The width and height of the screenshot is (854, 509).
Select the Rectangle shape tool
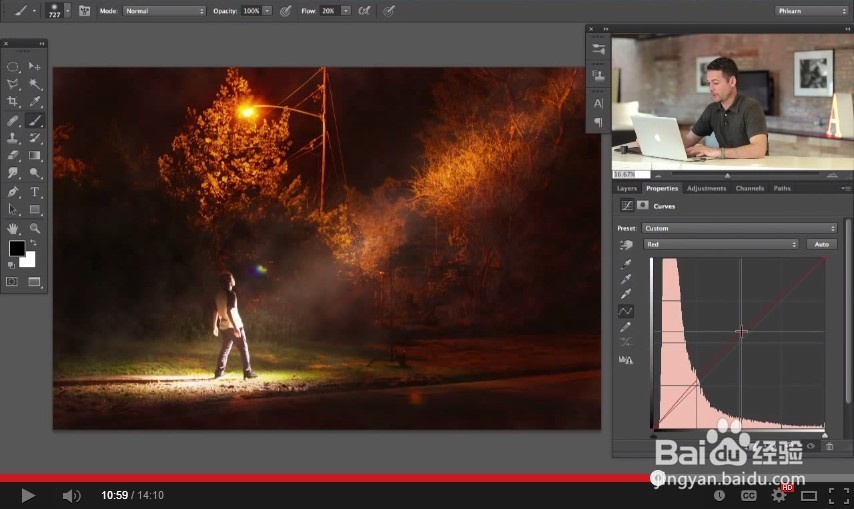tap(35, 209)
